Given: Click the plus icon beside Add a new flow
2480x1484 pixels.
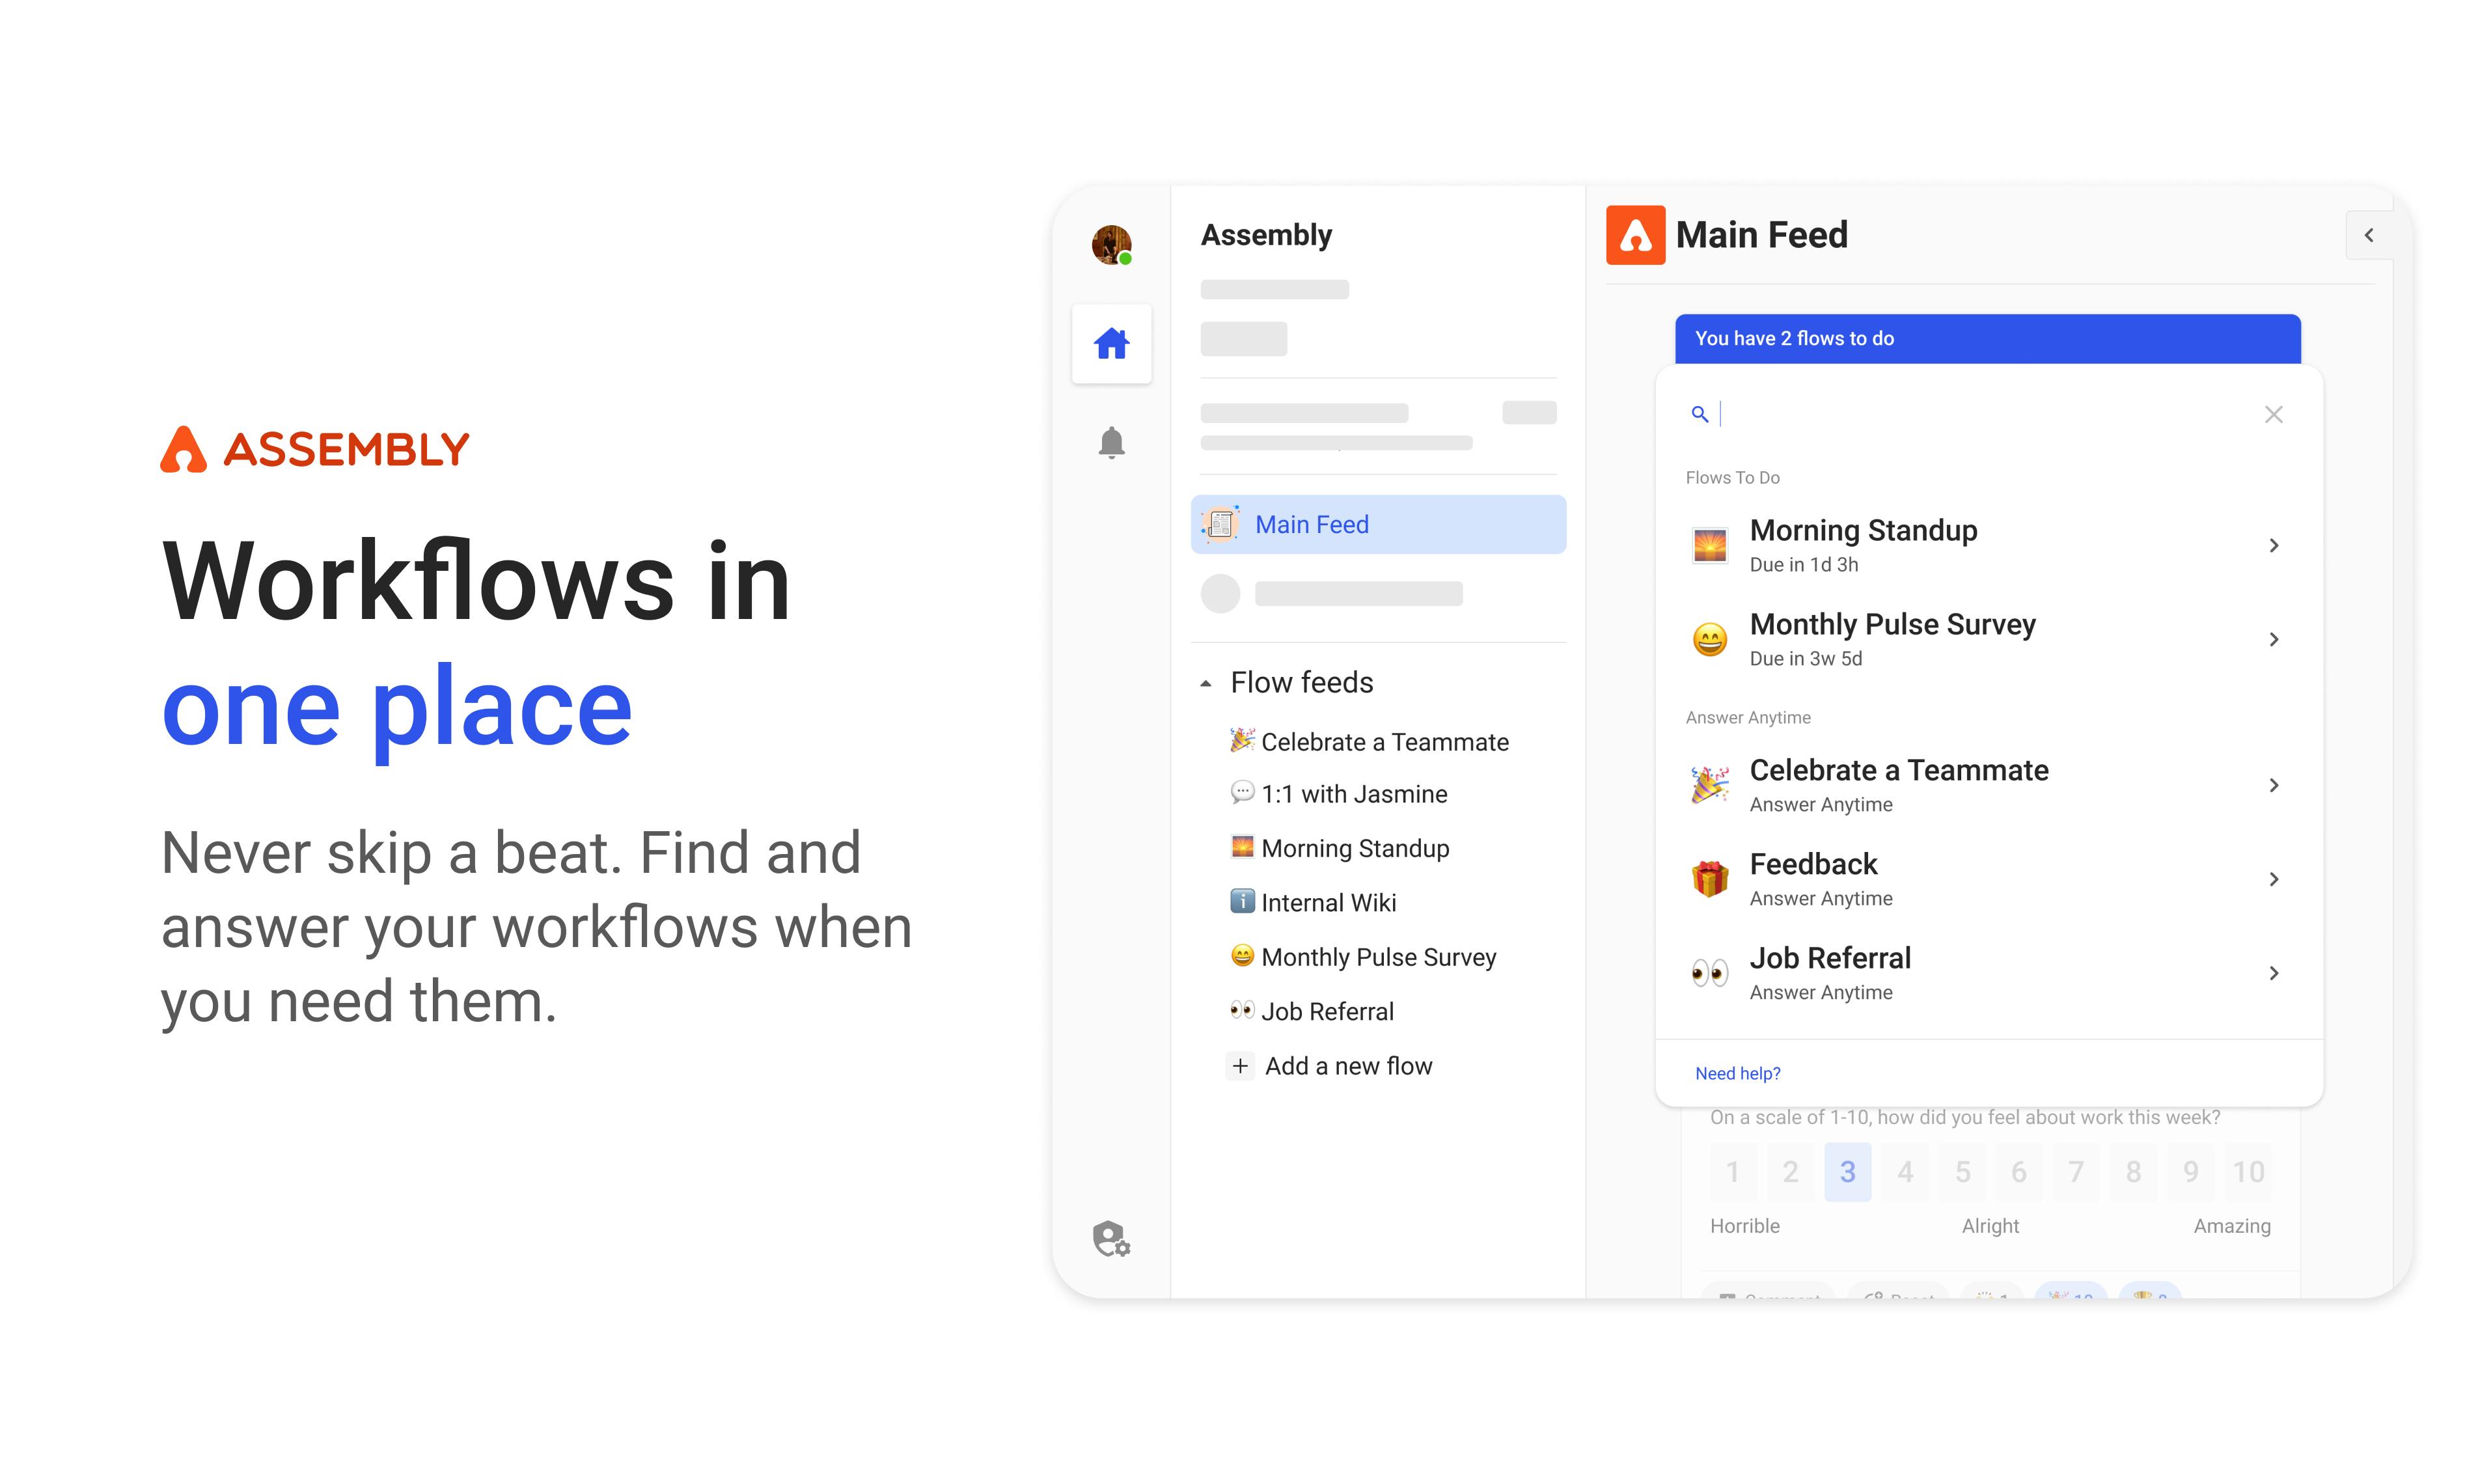Looking at the screenshot, I should pyautogui.click(x=1240, y=1066).
